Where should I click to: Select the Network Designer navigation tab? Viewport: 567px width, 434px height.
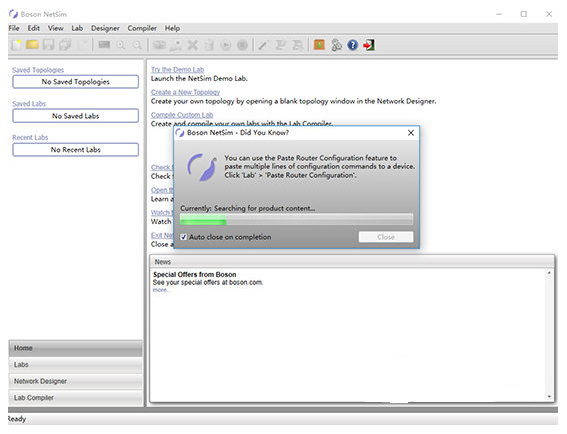point(76,381)
